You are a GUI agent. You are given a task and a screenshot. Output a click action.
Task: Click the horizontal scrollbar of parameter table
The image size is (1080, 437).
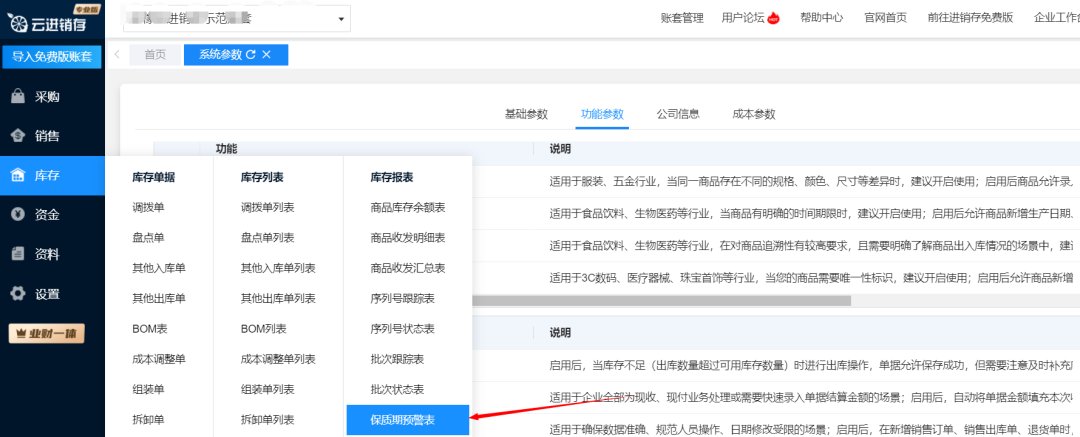tap(661, 301)
